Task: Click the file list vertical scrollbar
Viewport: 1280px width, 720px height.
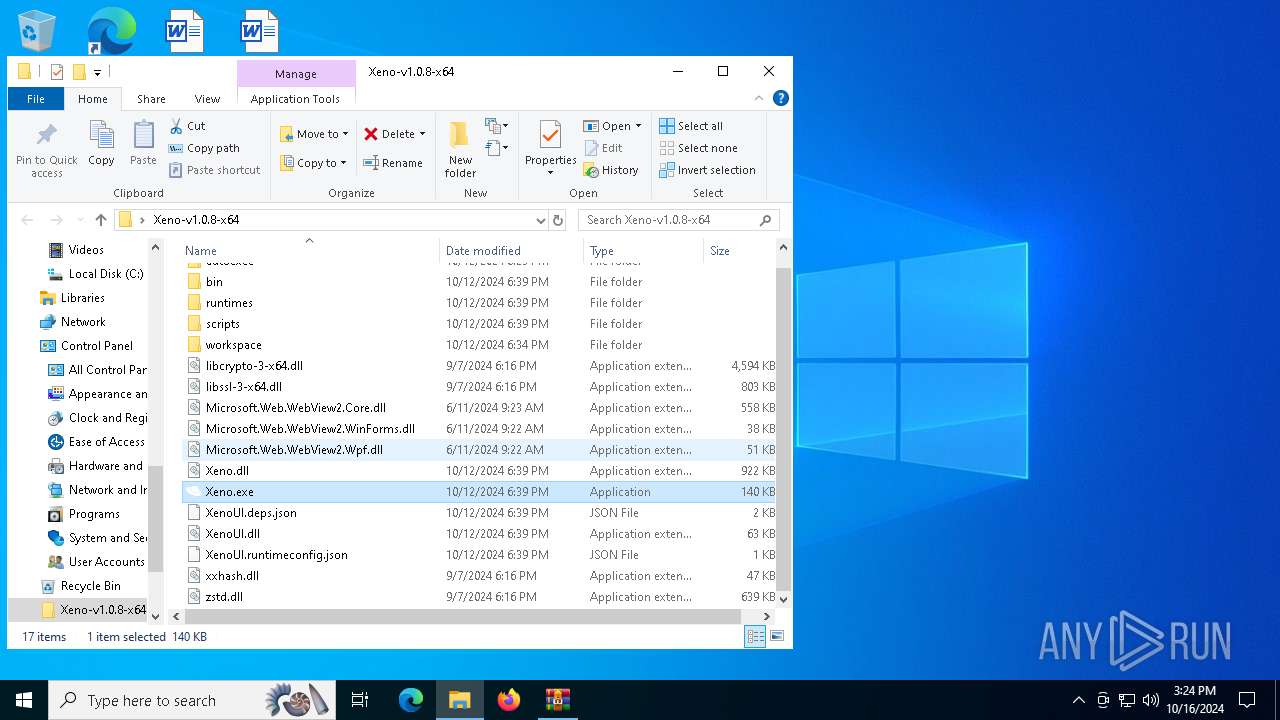Action: 783,428
